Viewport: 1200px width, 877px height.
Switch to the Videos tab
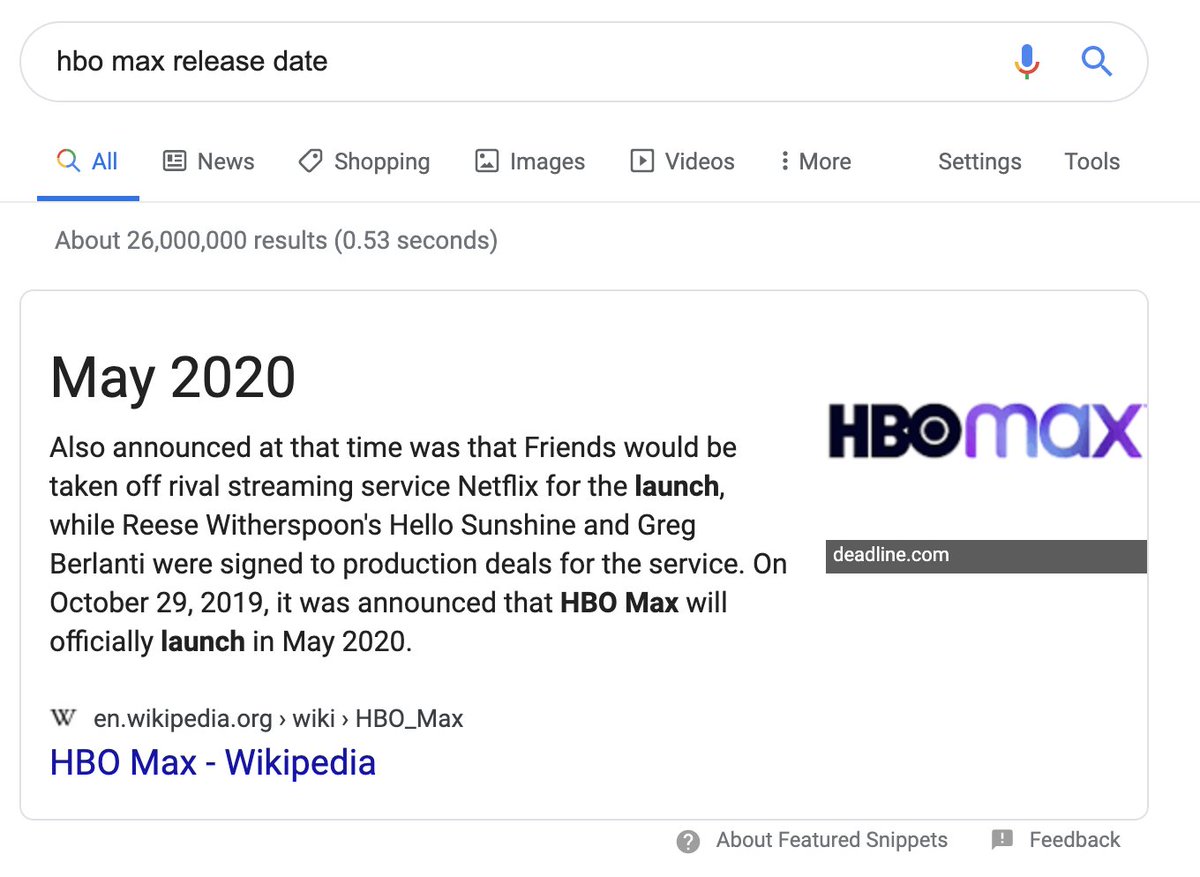coord(682,162)
